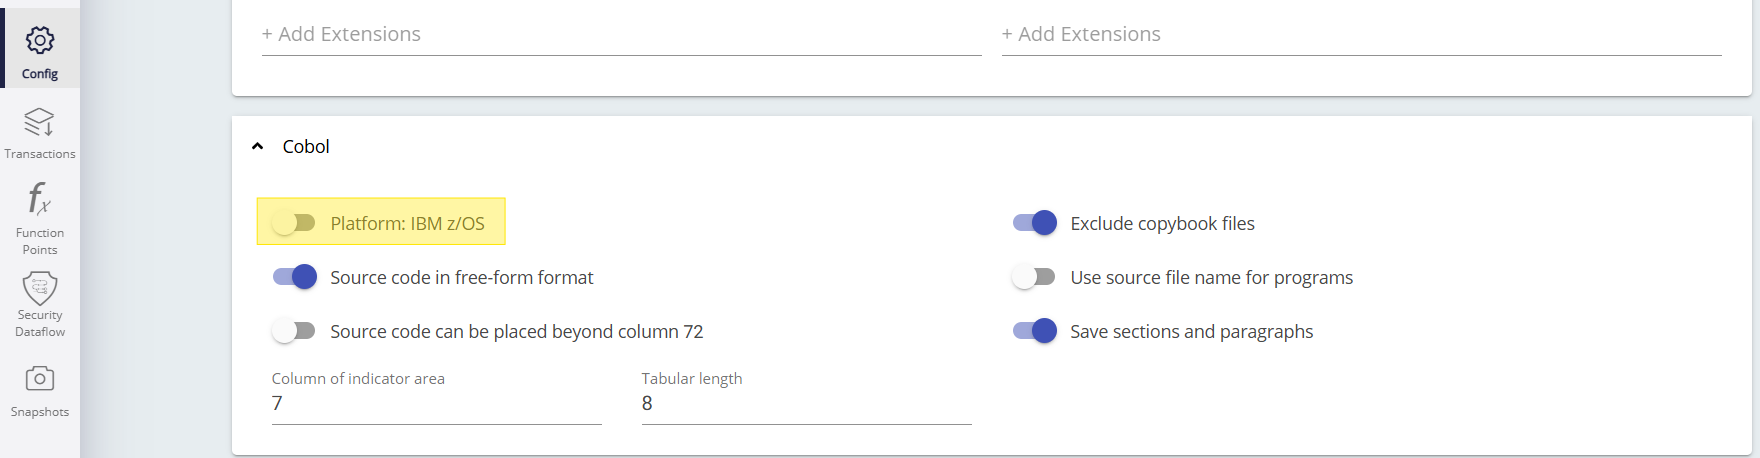Click the right Add Extensions field
The image size is (1760, 458).
point(1360,35)
